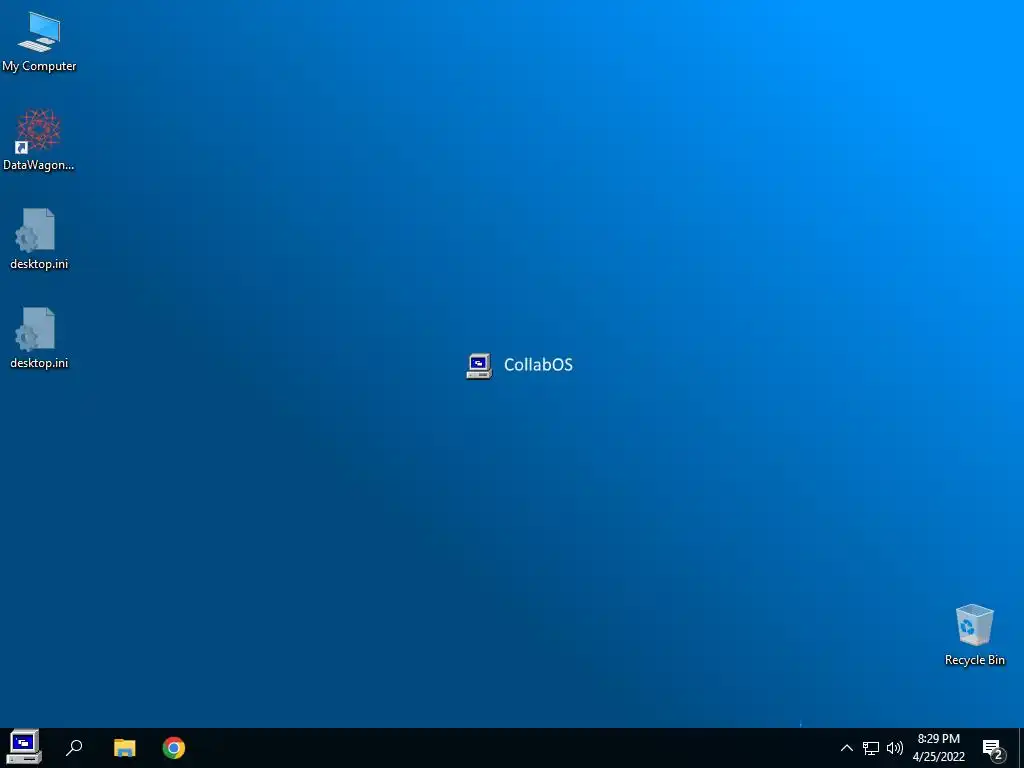Click the CollabOS computer logo at center
The width and height of the screenshot is (1024, 768).
[x=479, y=366]
